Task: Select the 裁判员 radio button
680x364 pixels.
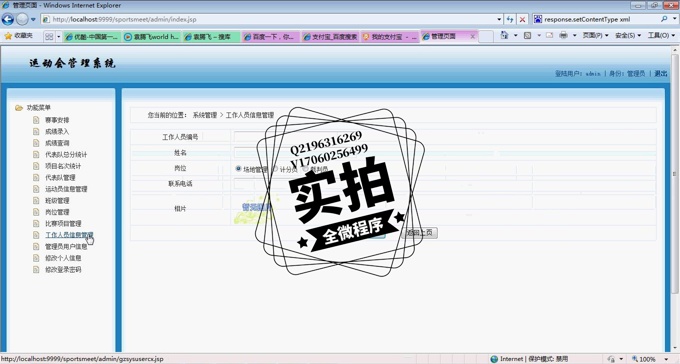Action: point(305,168)
